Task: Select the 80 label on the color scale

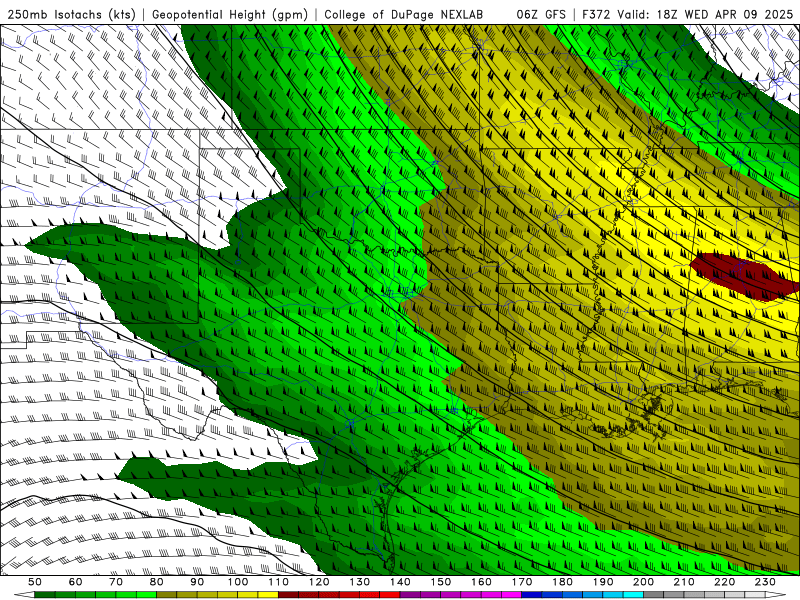Action: tap(157, 582)
